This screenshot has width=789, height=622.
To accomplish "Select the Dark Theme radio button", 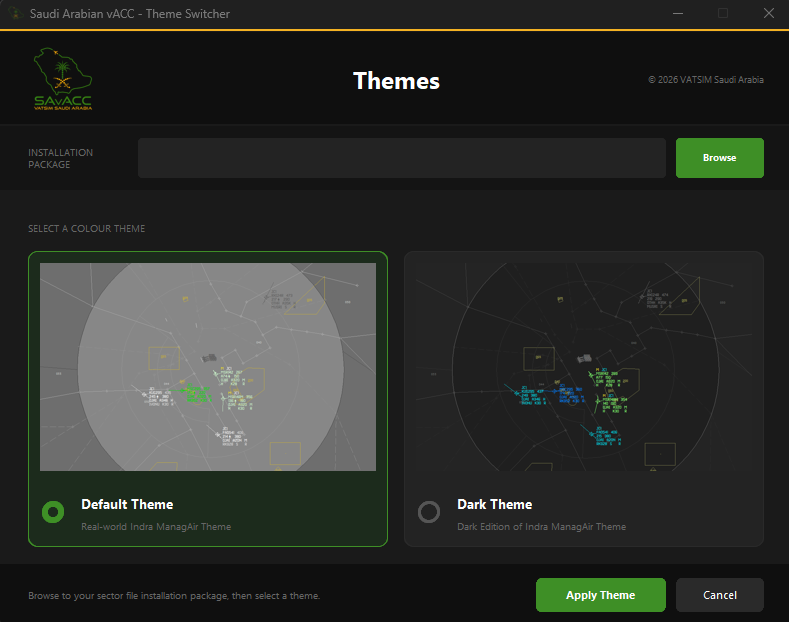I will coord(429,512).
